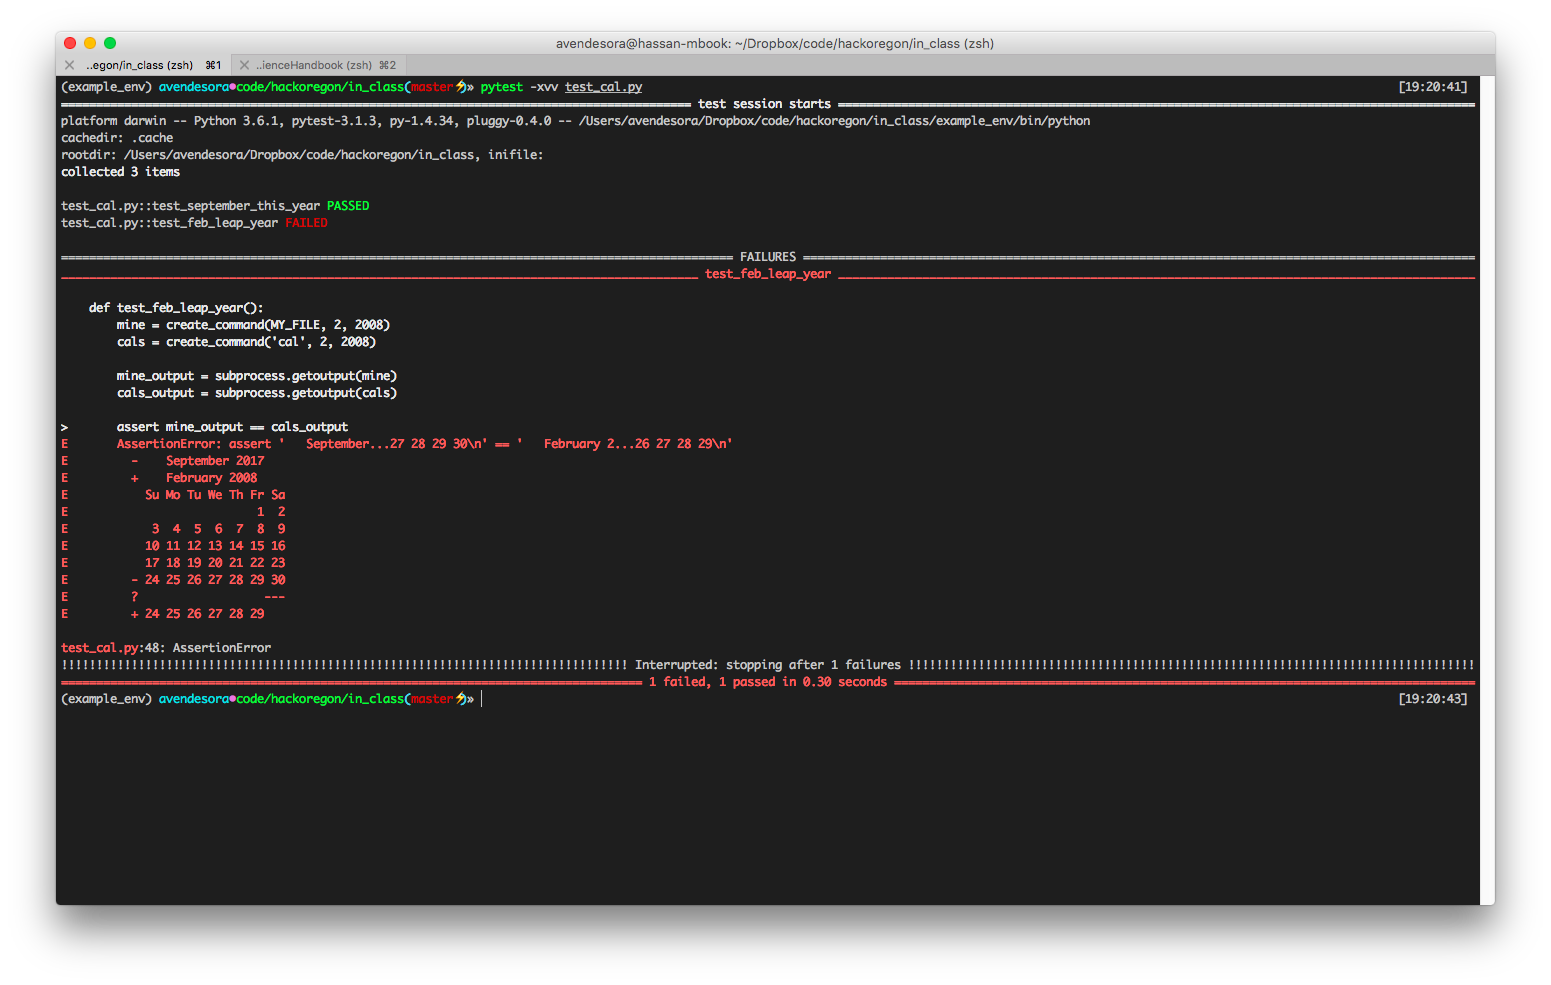Click the 'cachedir: .cache' line

pos(117,138)
